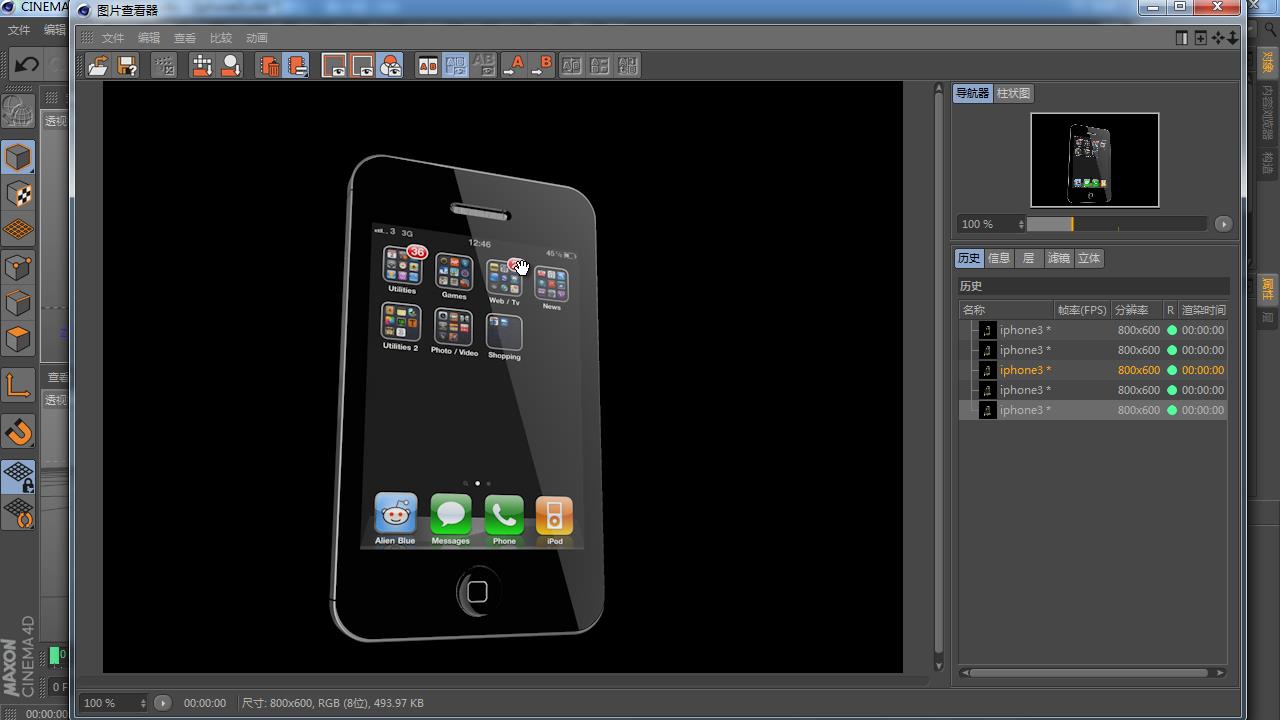Click the Enable Axis L-shaped icon

pyautogui.click(x=18, y=386)
